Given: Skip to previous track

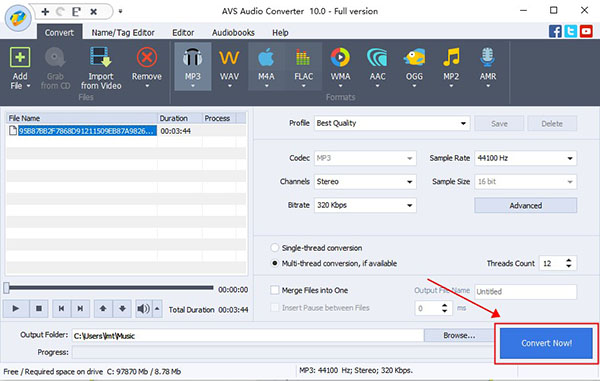Looking at the screenshot, I should point(61,308).
